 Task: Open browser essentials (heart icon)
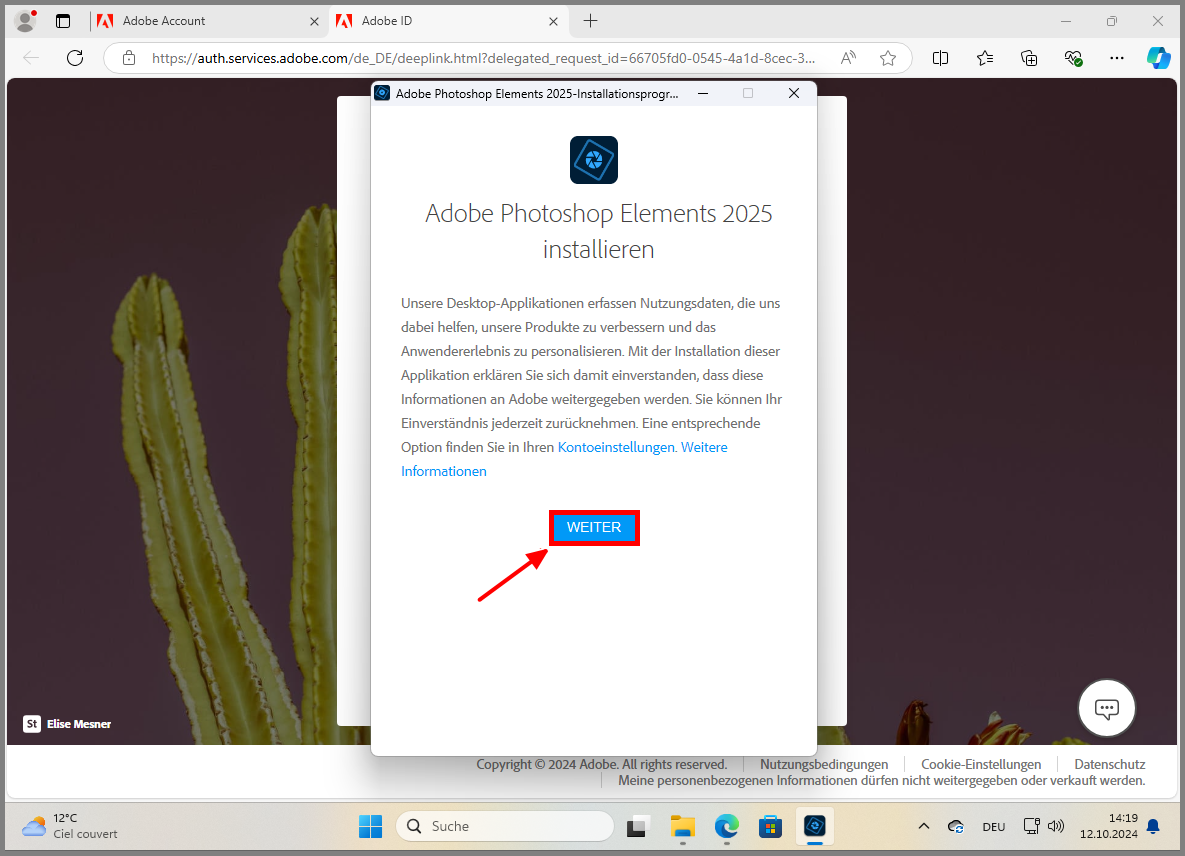[x=1073, y=58]
